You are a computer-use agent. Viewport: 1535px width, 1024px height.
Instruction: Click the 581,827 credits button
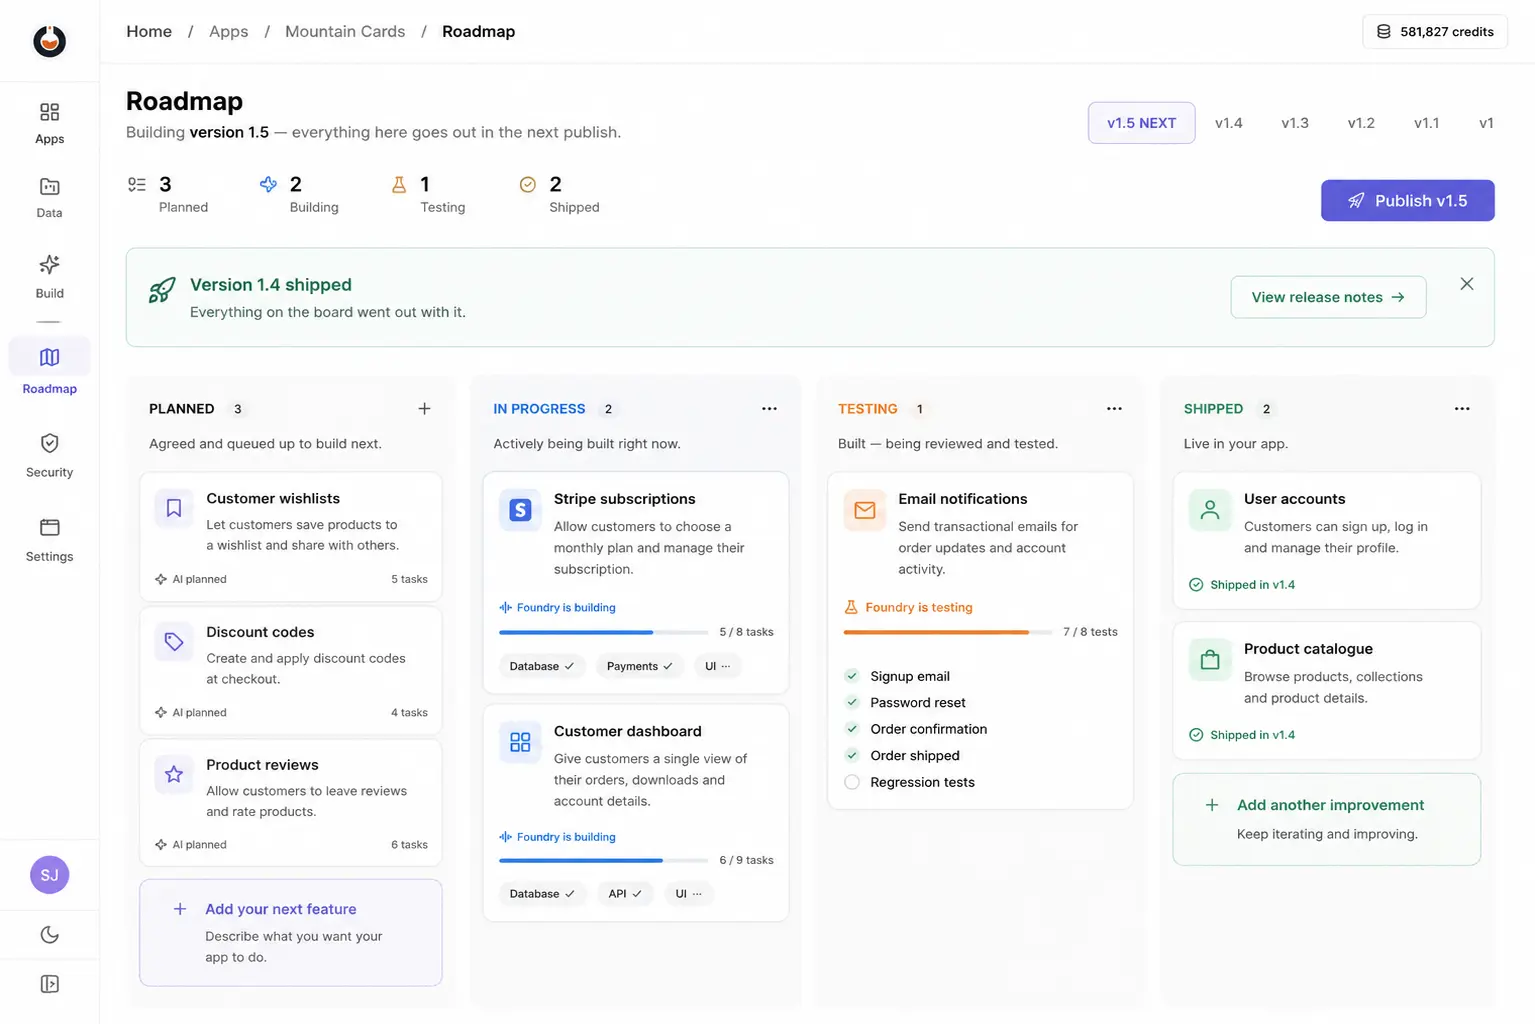click(1435, 31)
